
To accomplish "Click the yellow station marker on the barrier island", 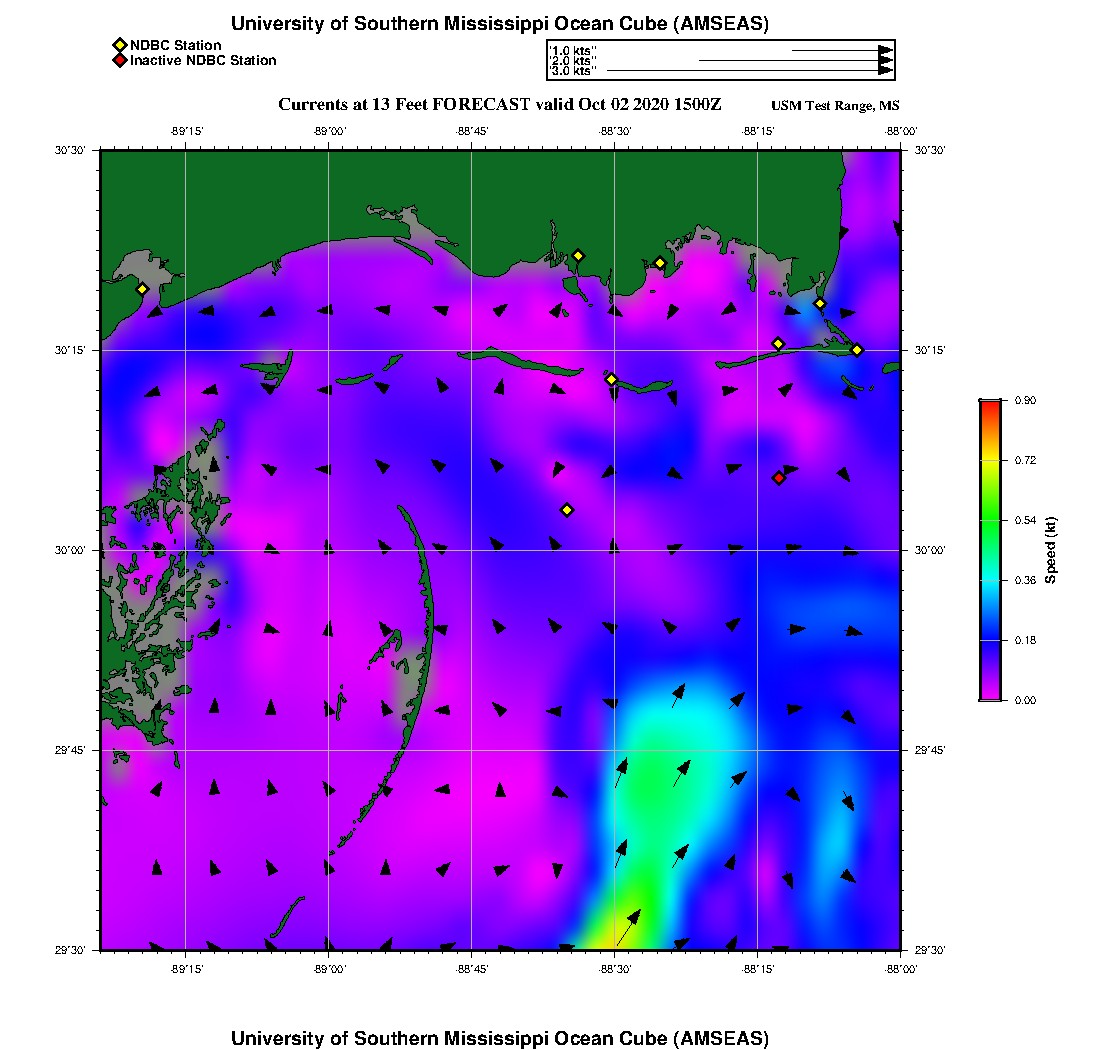I will [x=612, y=379].
